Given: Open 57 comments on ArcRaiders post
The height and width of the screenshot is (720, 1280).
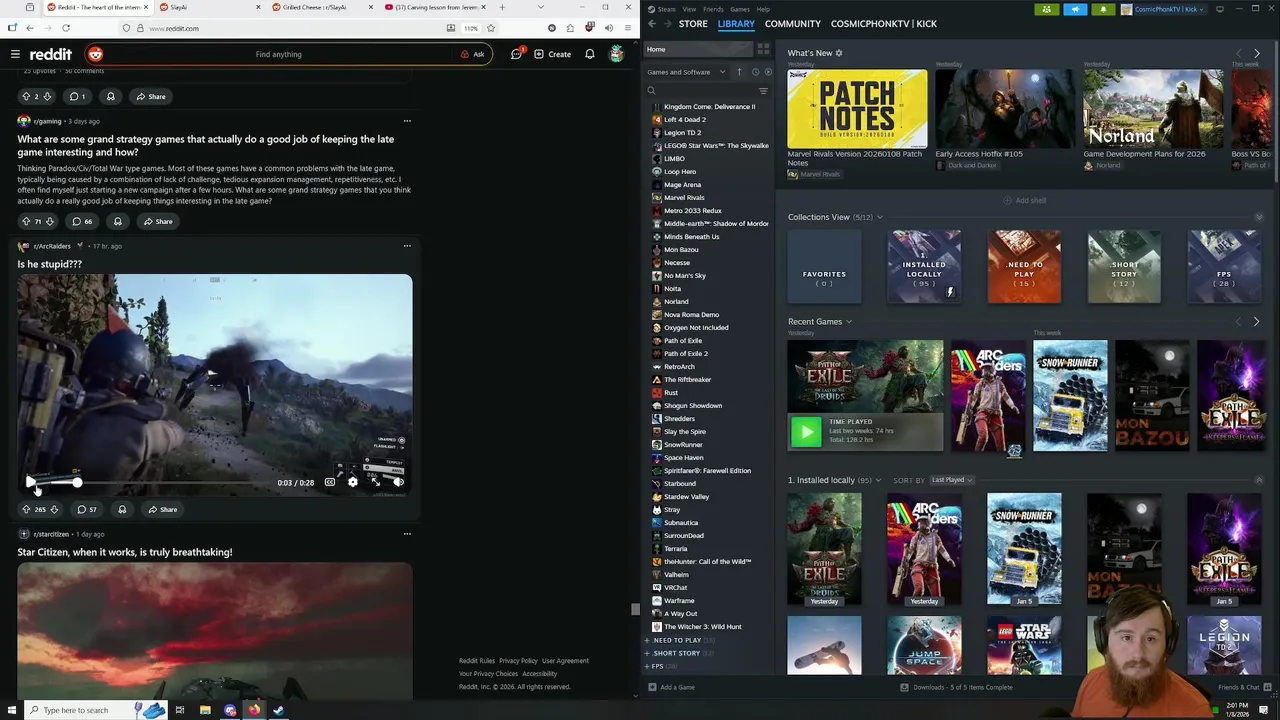Looking at the screenshot, I should pyautogui.click(x=87, y=509).
